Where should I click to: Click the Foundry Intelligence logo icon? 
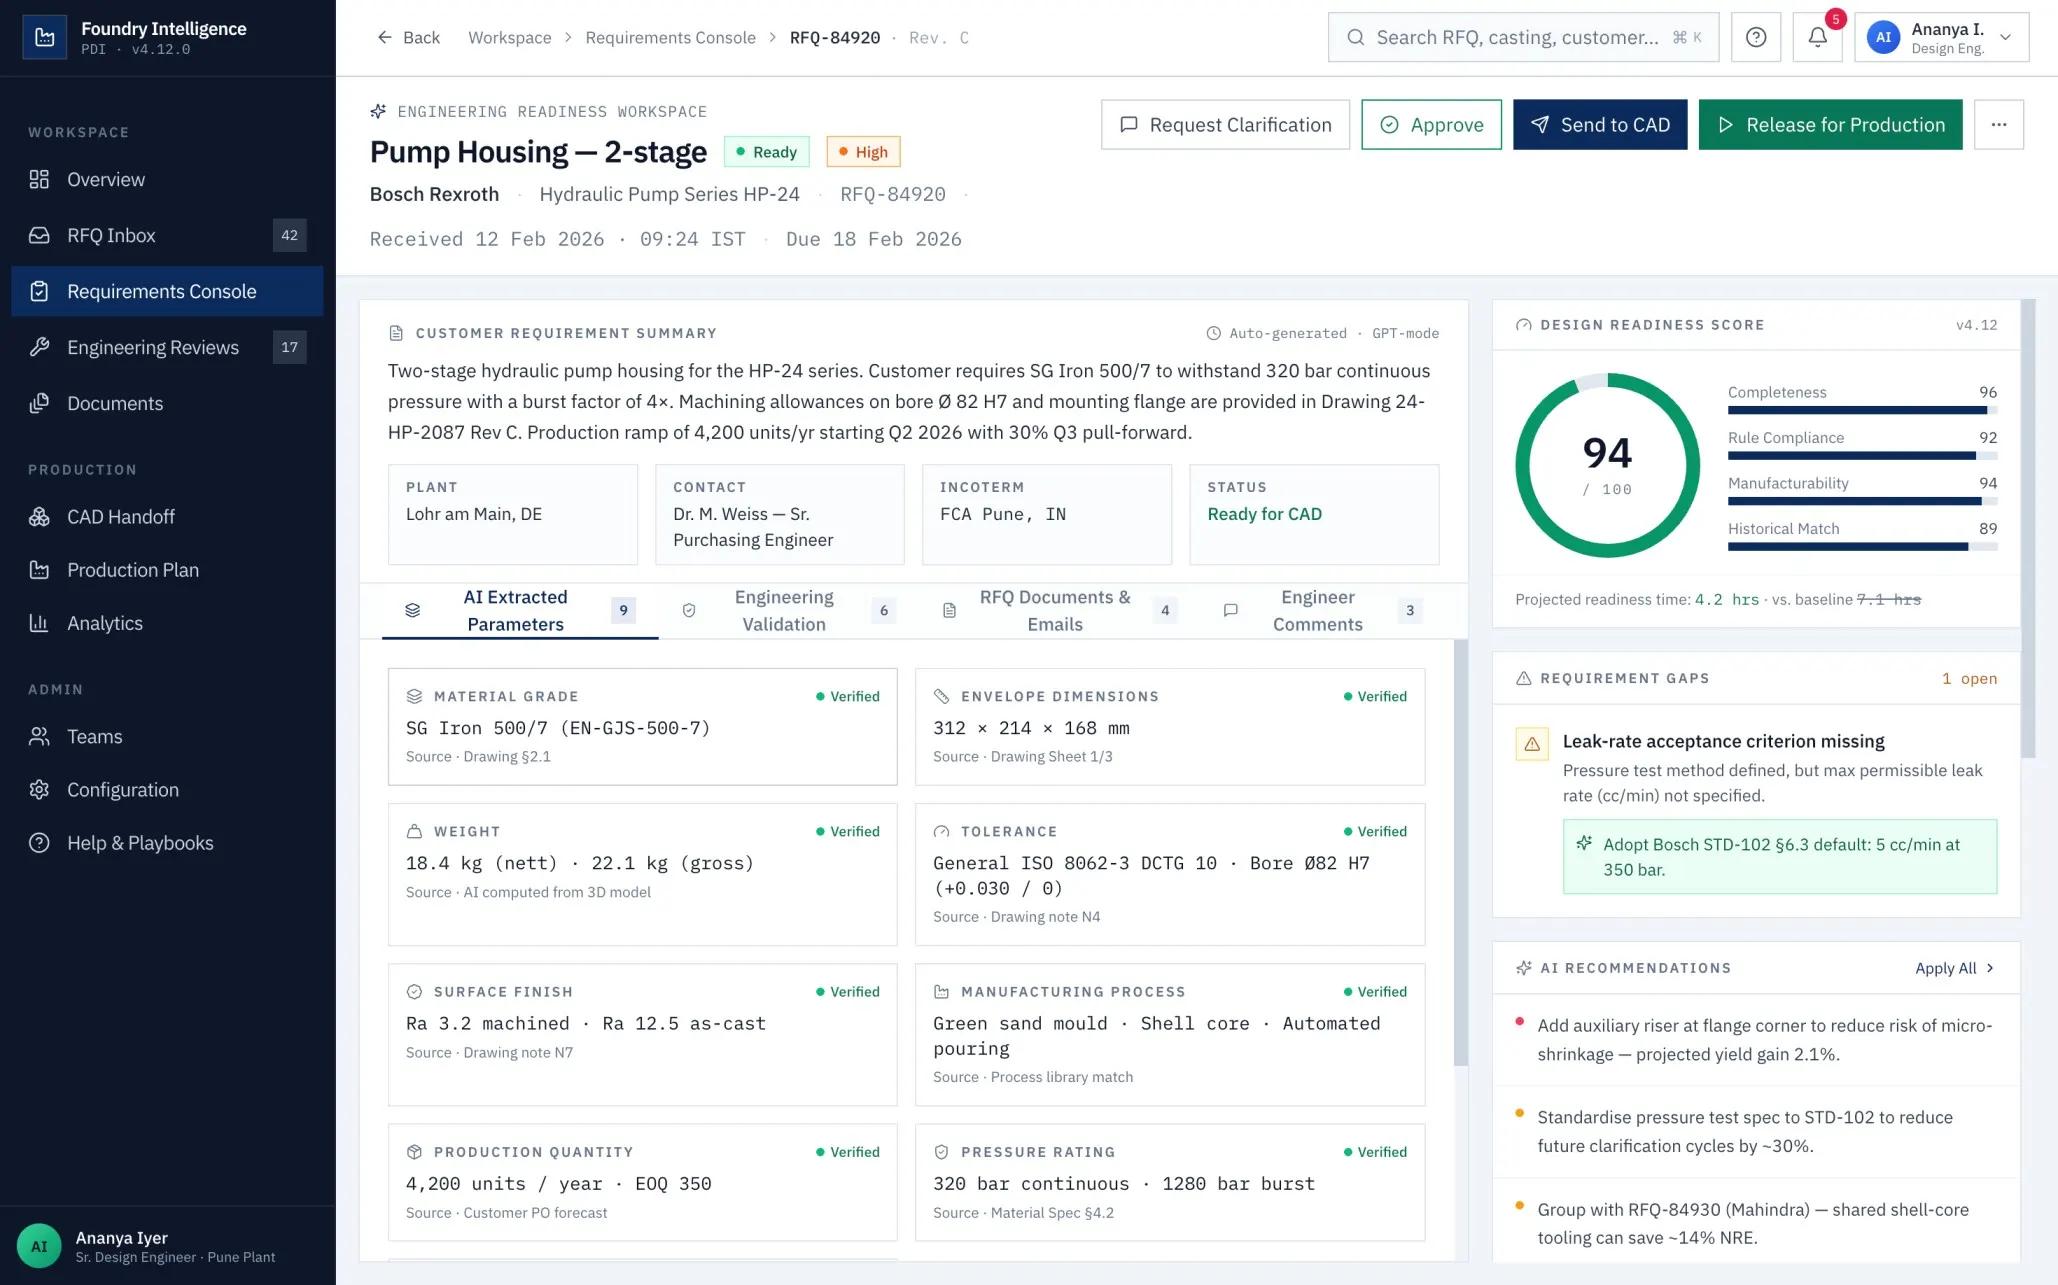click(44, 37)
